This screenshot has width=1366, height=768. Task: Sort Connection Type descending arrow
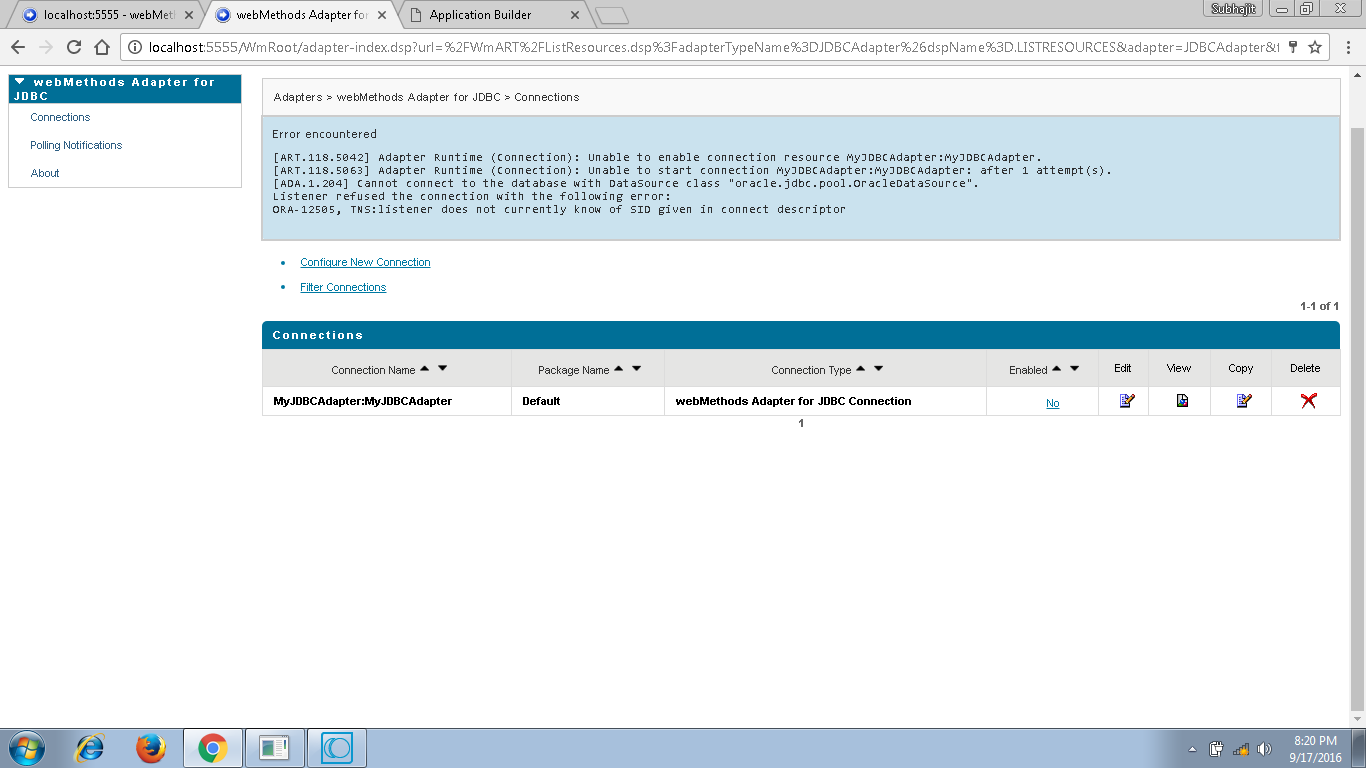[x=879, y=368]
